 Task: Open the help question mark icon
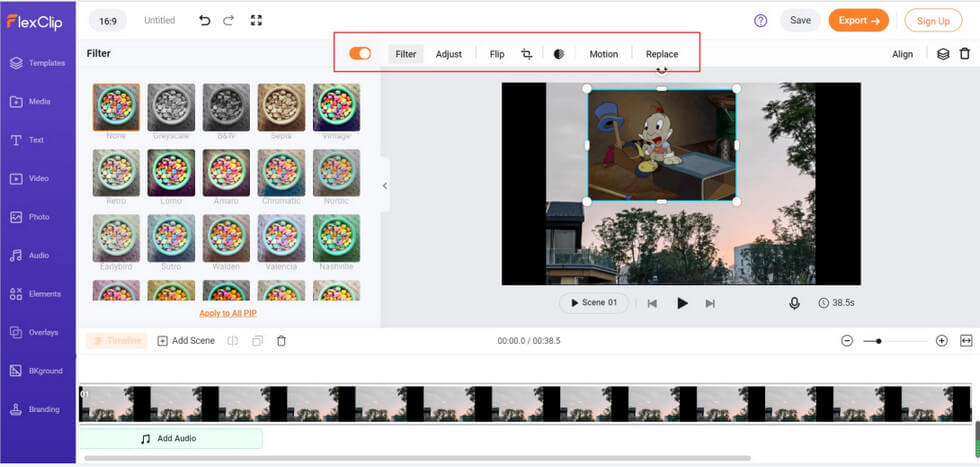pos(761,21)
